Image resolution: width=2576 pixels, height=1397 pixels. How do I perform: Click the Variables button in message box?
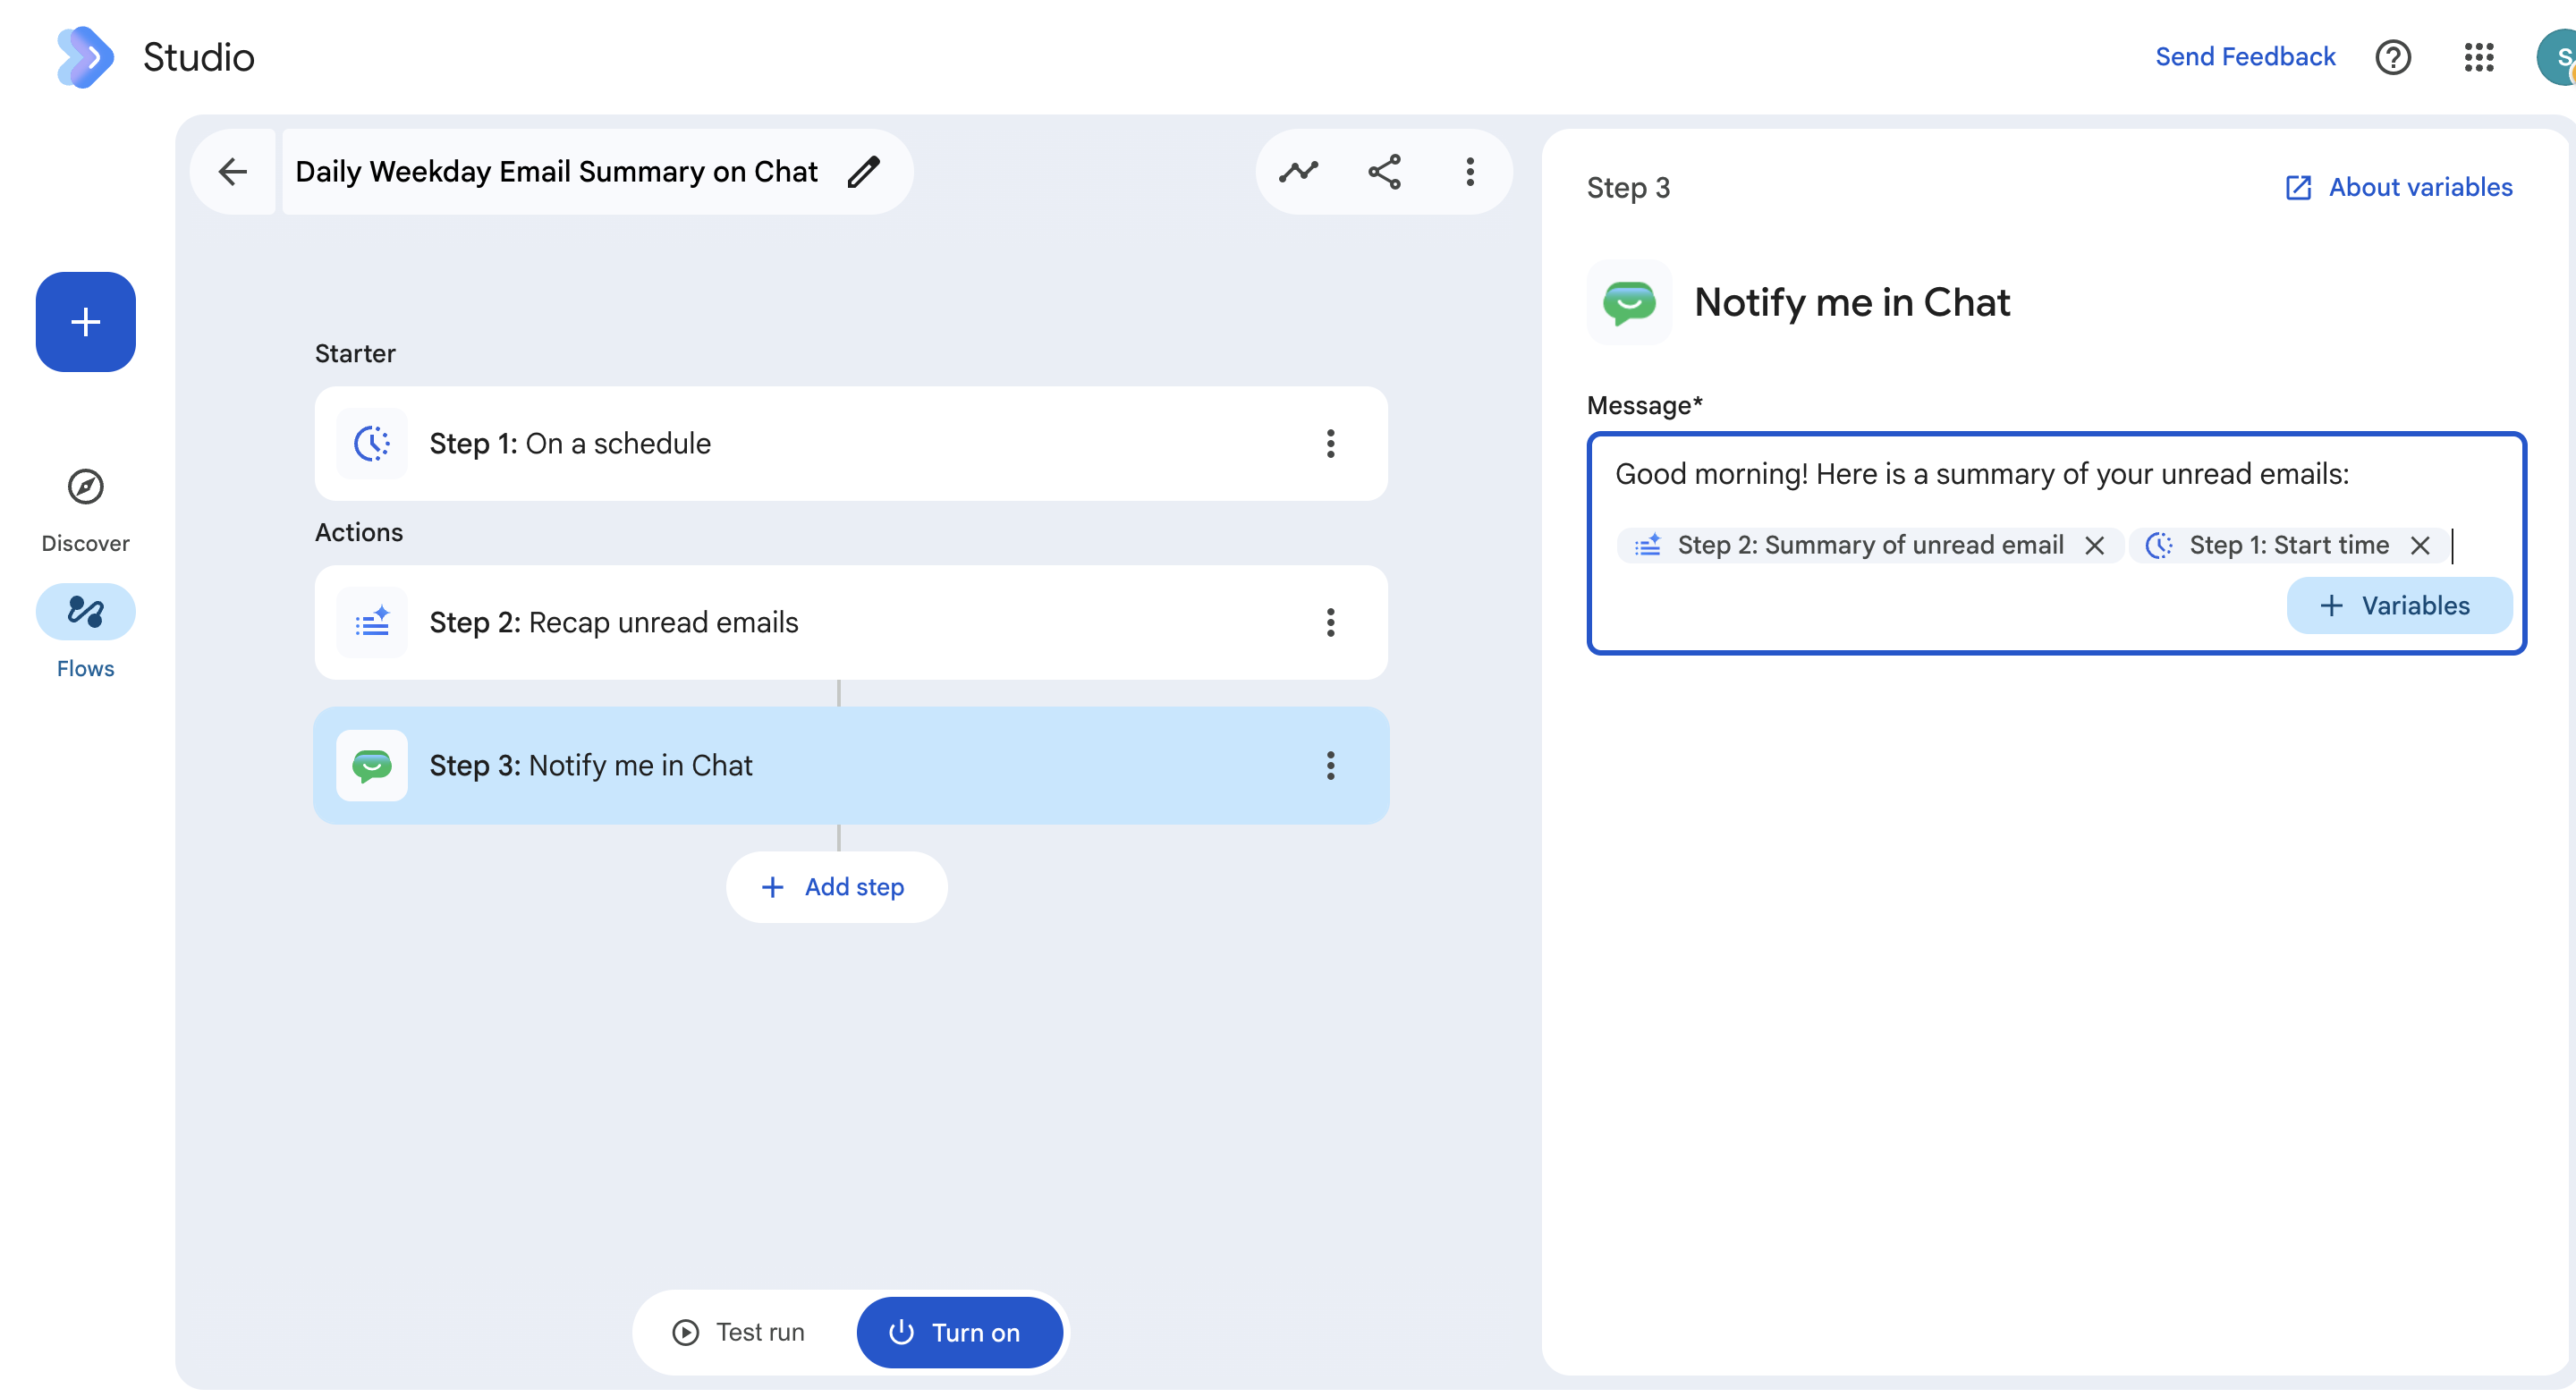click(2398, 605)
